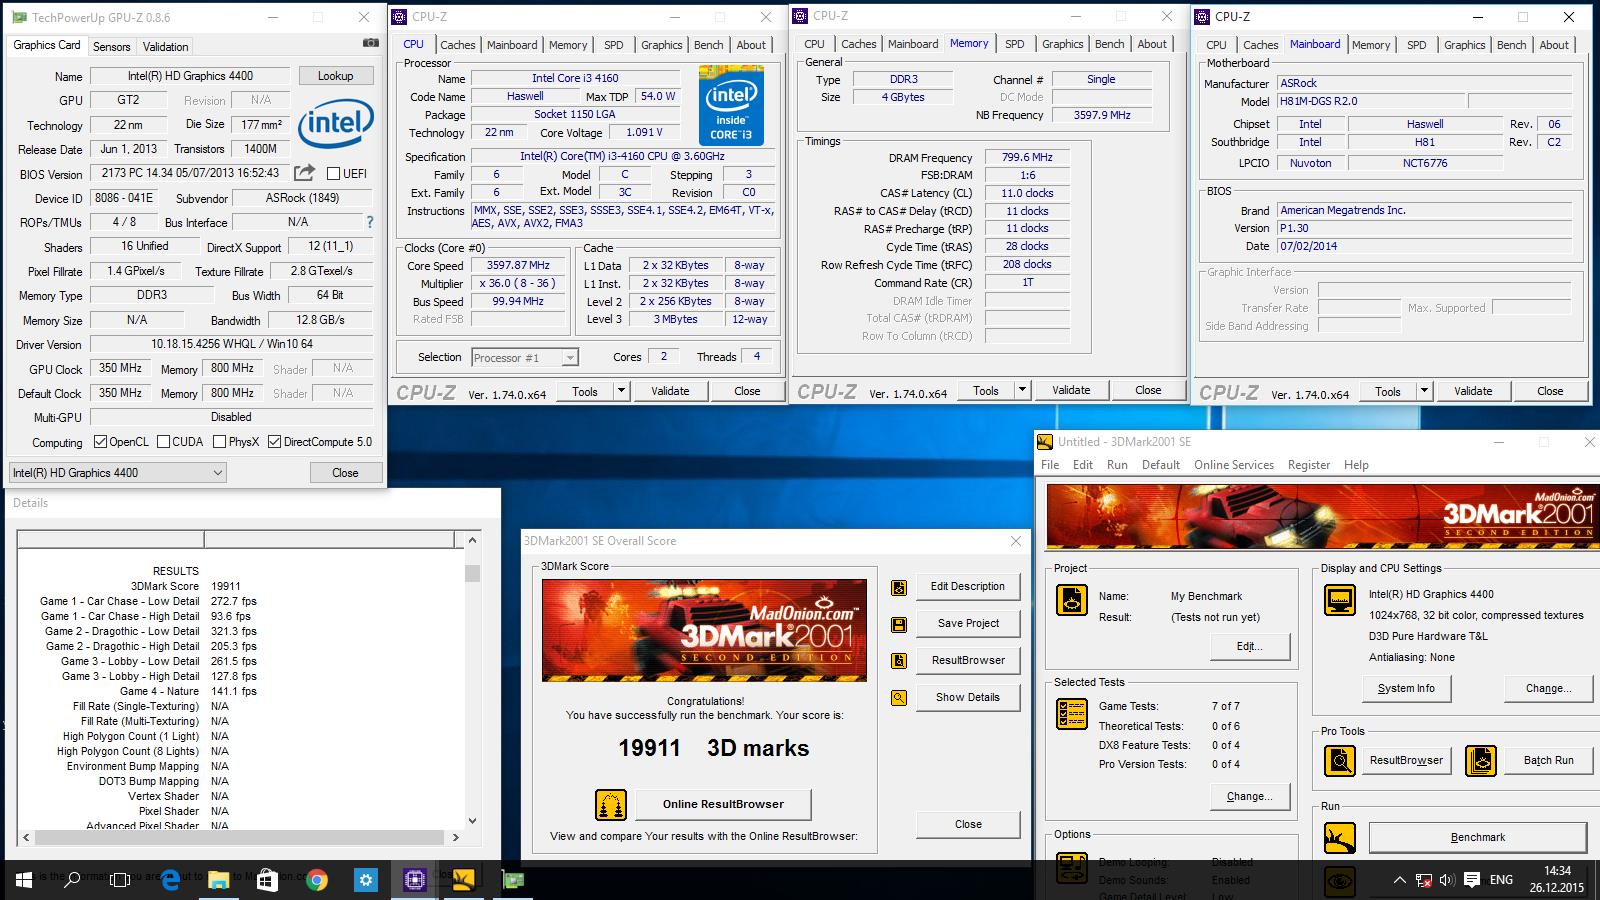Click Show Details magnifier icon
Viewport: 1600px width, 900px height.
(899, 698)
